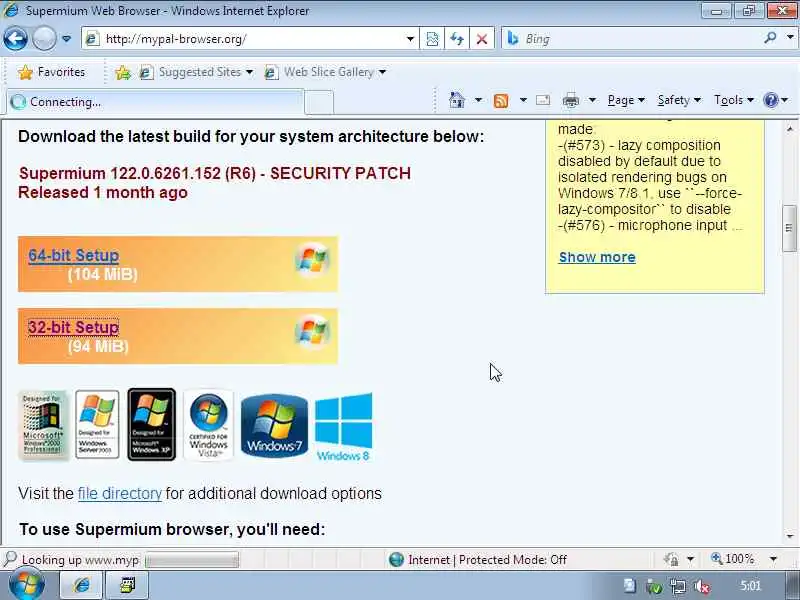The height and width of the screenshot is (600, 800).
Task: Click the Forward navigation button
Action: click(44, 39)
